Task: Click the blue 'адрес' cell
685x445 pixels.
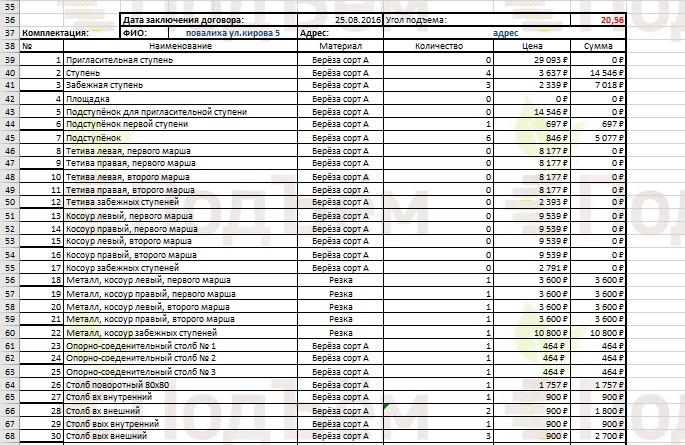Action: 505,33
